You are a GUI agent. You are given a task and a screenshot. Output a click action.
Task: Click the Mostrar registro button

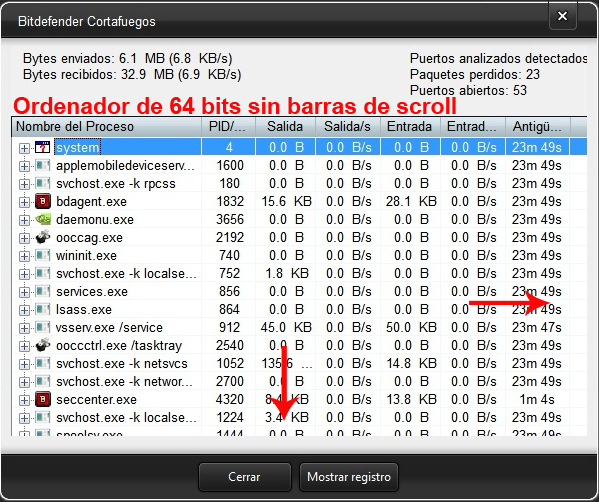(x=349, y=477)
